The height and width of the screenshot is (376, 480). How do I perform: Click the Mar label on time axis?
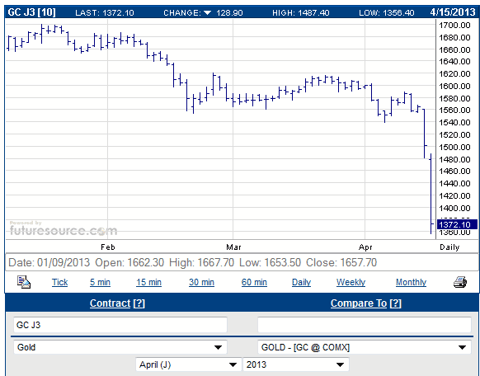pyautogui.click(x=233, y=247)
